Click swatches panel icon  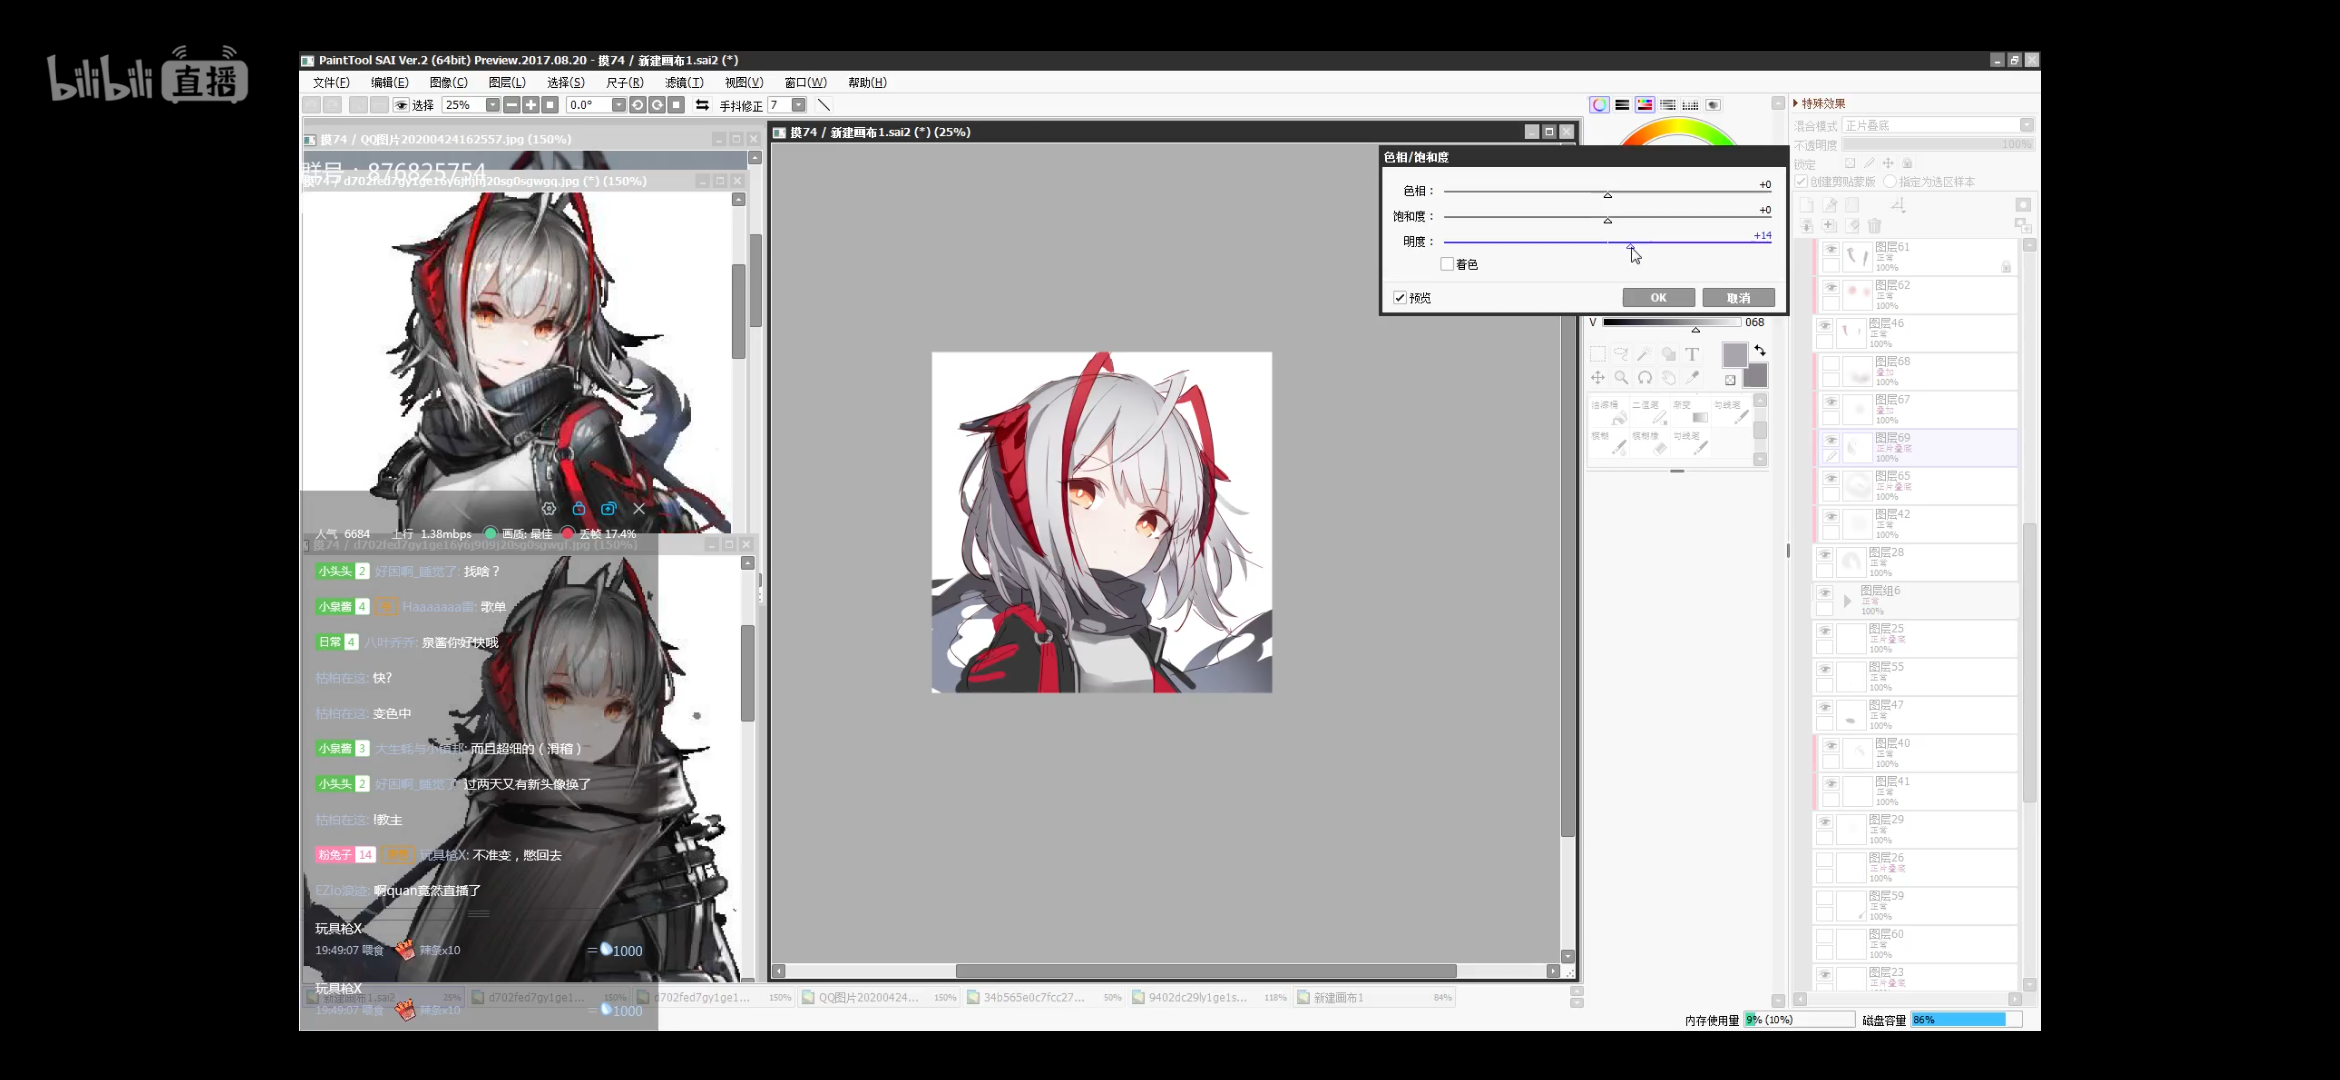[x=1690, y=105]
